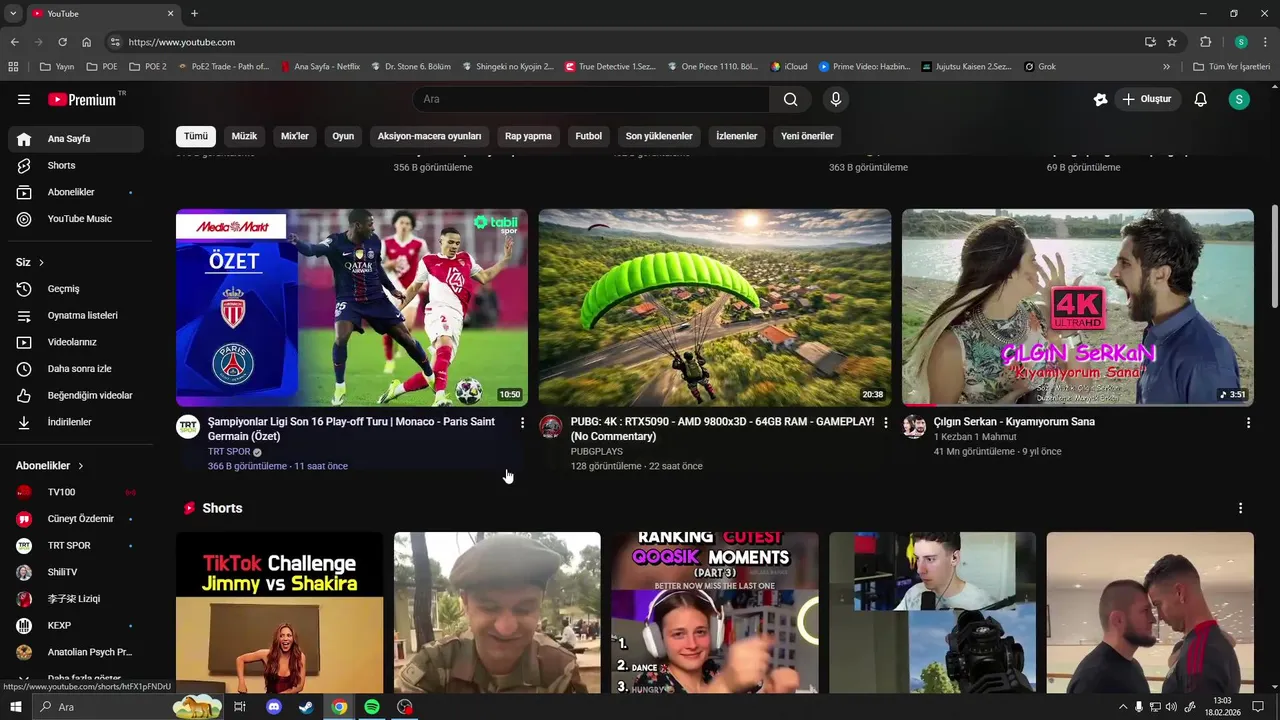Viewport: 1280px width, 720px height.
Task: Click the YouTube Premium logo
Action: pyautogui.click(x=84, y=99)
